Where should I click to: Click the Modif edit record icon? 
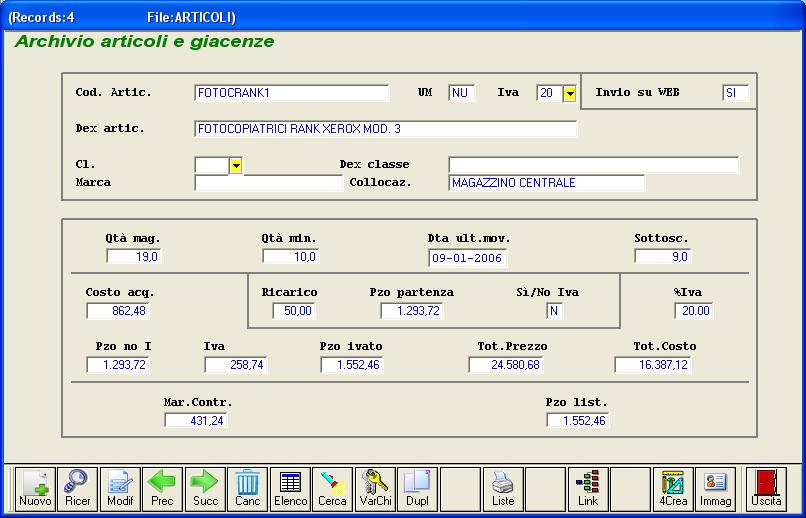click(x=120, y=489)
